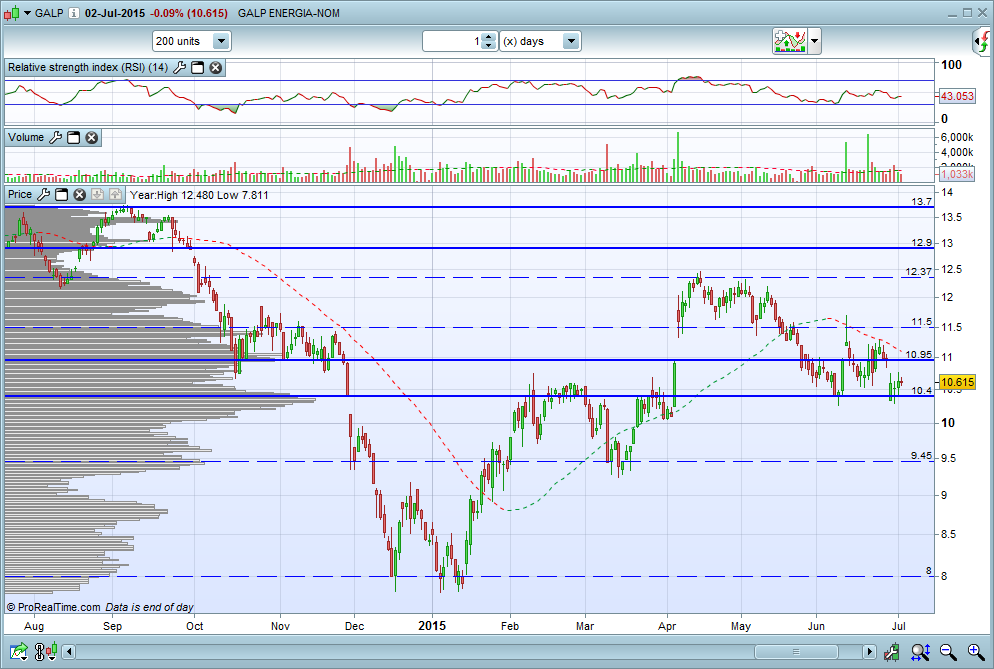Click the zoom-to-fit magnifier with arrows
The height and width of the screenshot is (669, 994).
point(920,652)
